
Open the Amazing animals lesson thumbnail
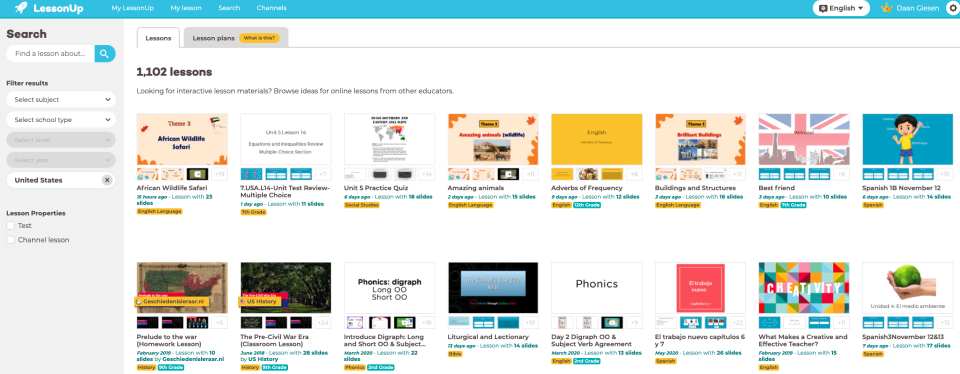(x=493, y=139)
